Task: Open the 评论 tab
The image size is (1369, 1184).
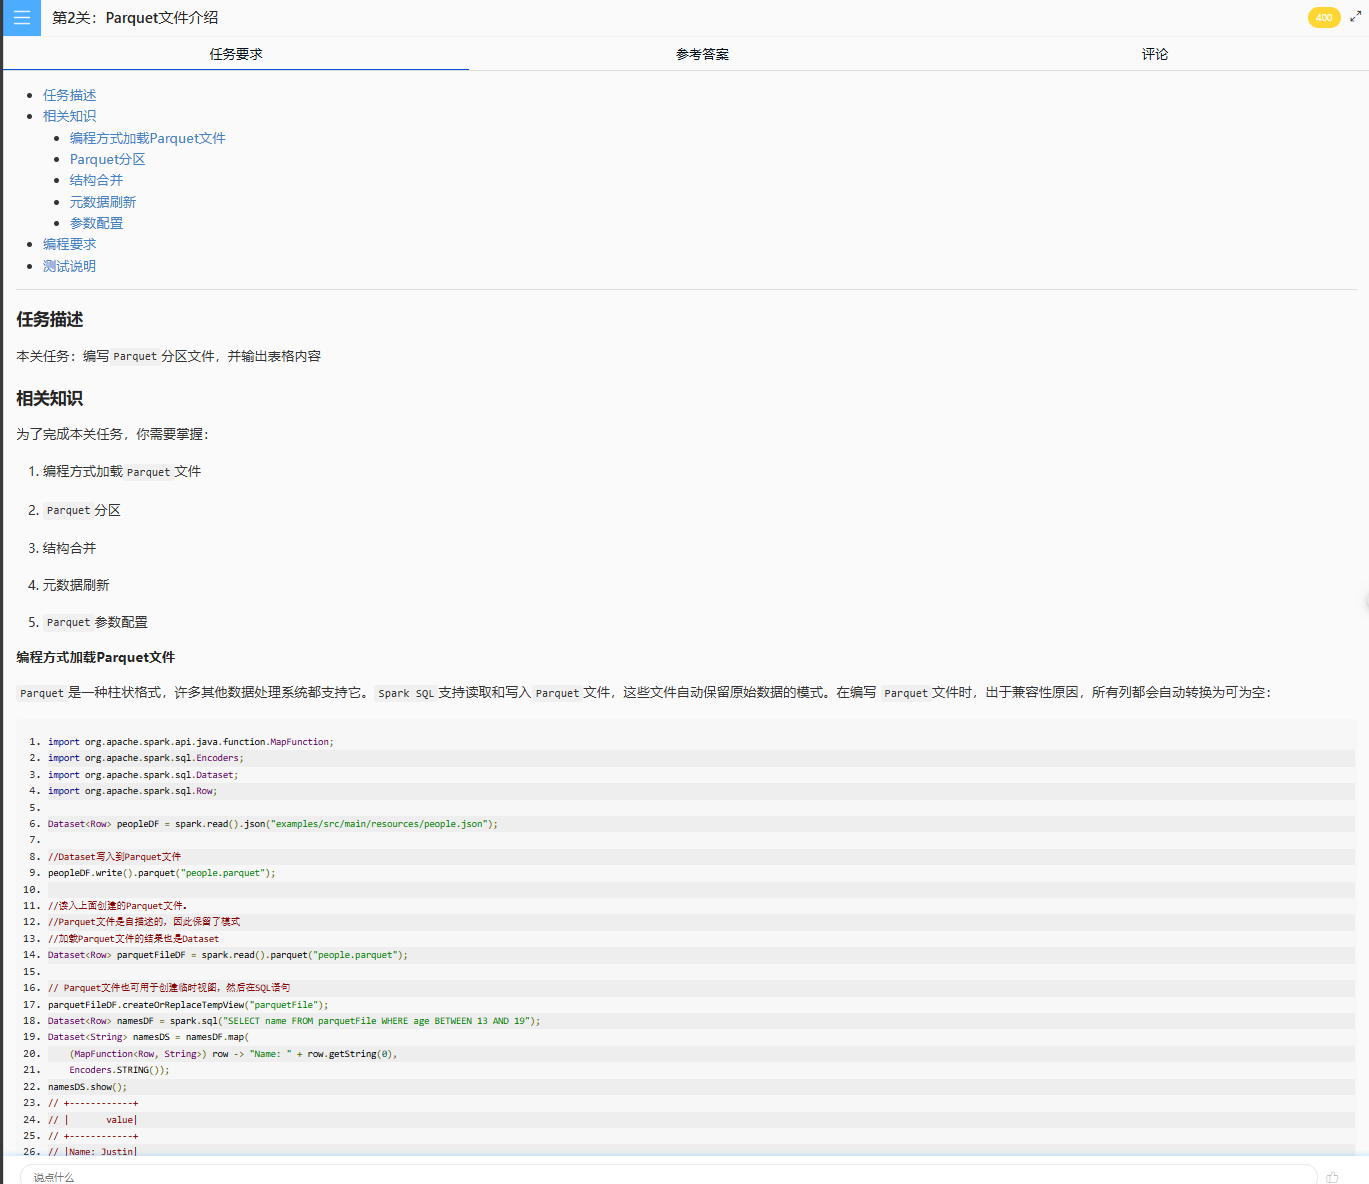Action: coord(1154,54)
